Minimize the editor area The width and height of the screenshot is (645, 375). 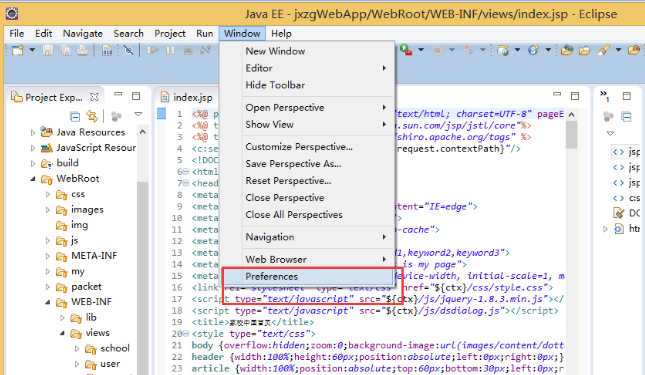[557, 94]
